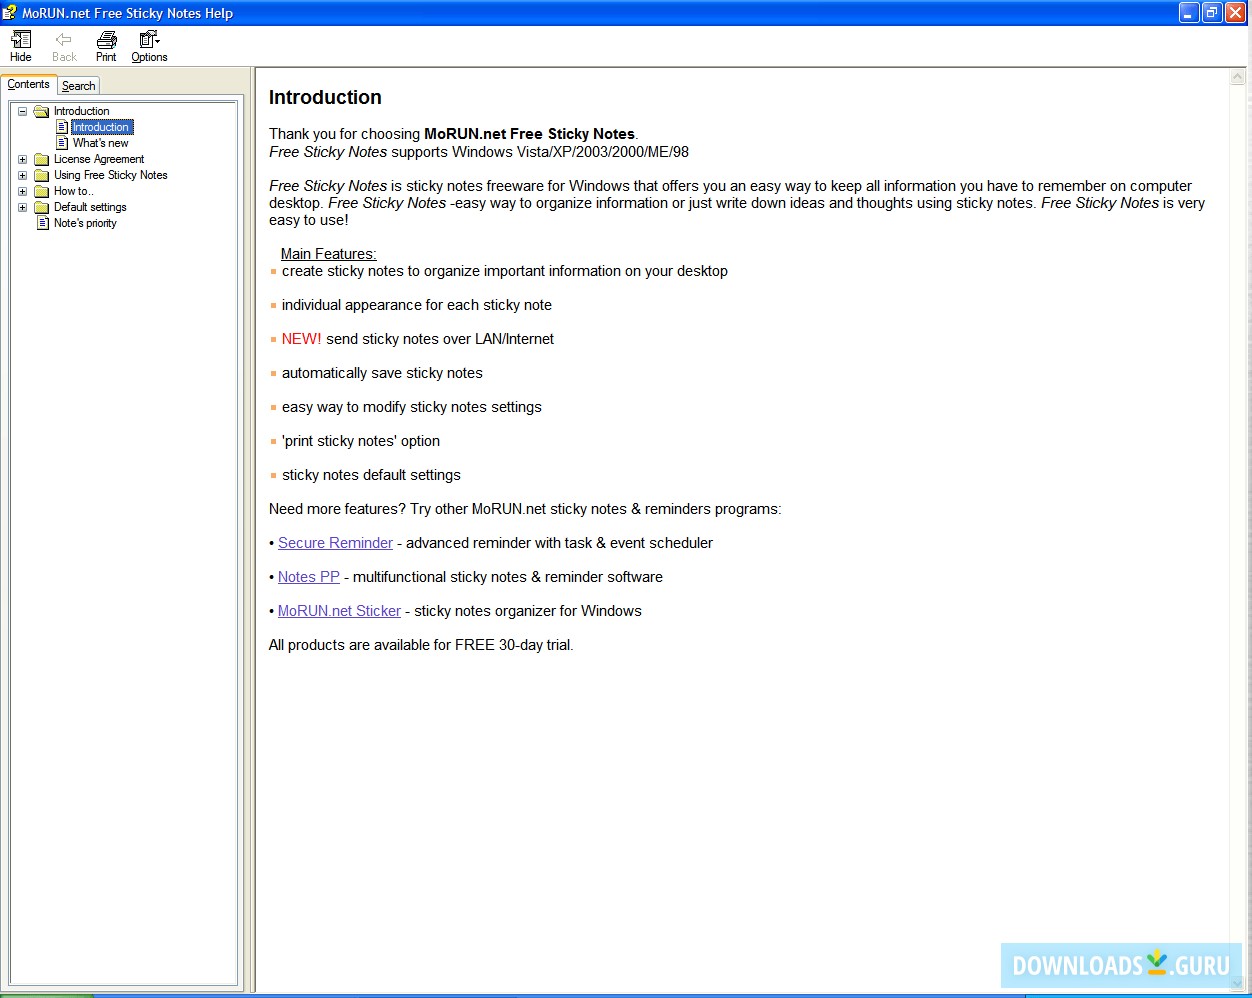Click the page icon next to What's new
Viewport: 1252px width, 998px height.
pyautogui.click(x=61, y=142)
